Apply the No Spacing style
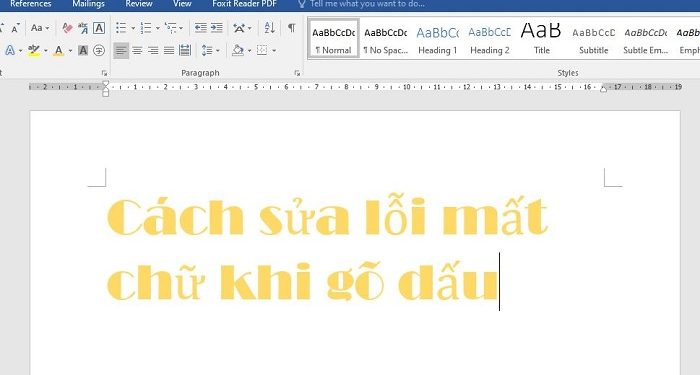Screen dimensions: 700x375 tap(385, 38)
